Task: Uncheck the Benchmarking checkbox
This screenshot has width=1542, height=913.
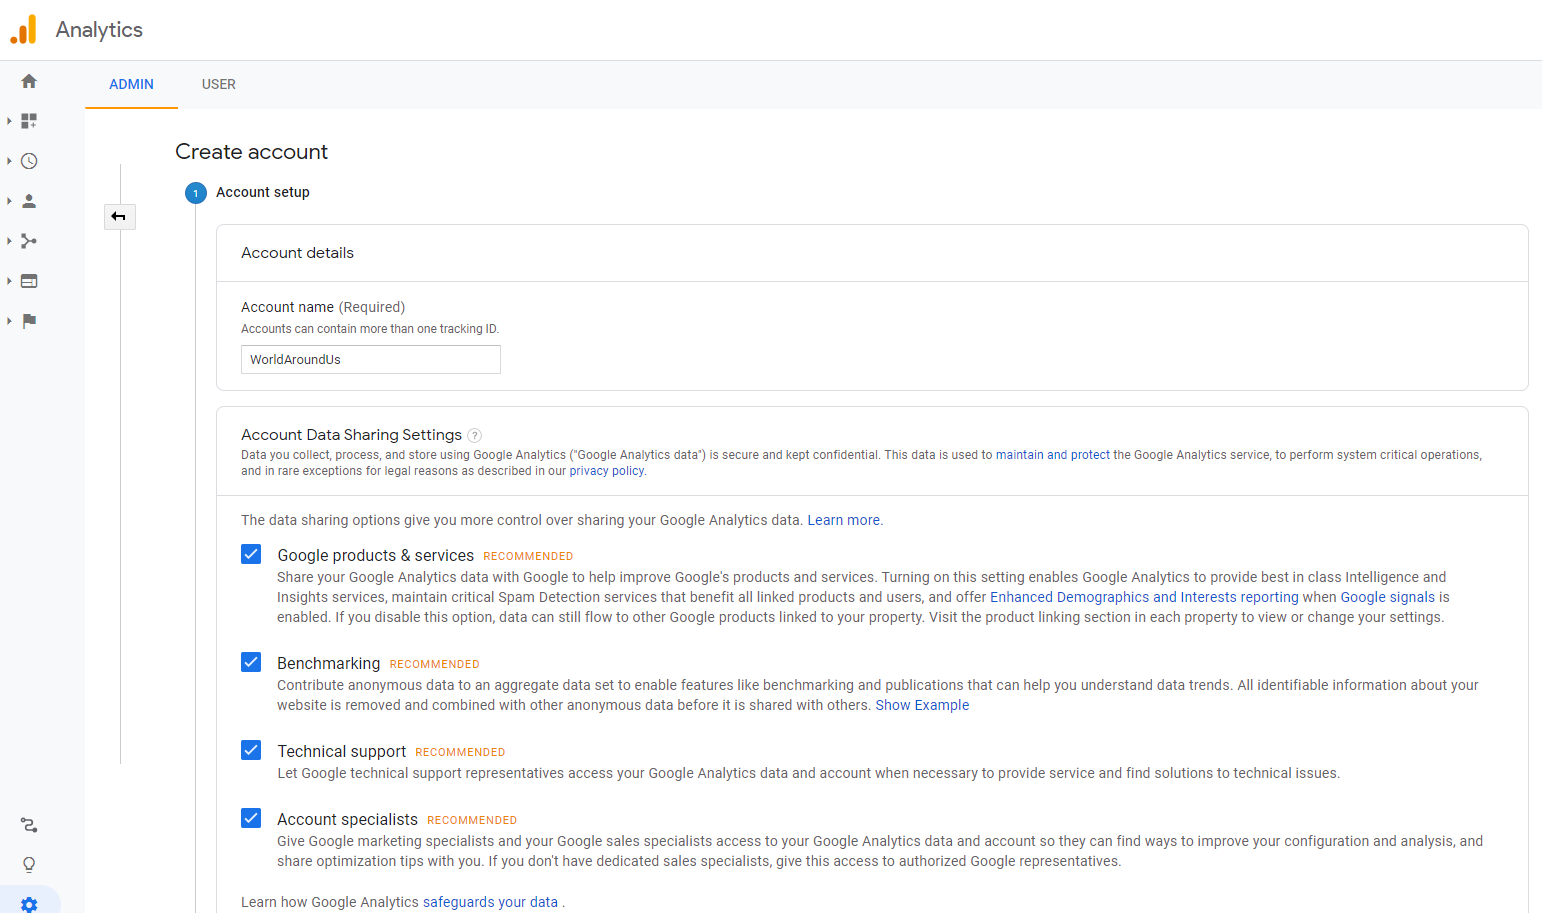Action: tap(251, 662)
